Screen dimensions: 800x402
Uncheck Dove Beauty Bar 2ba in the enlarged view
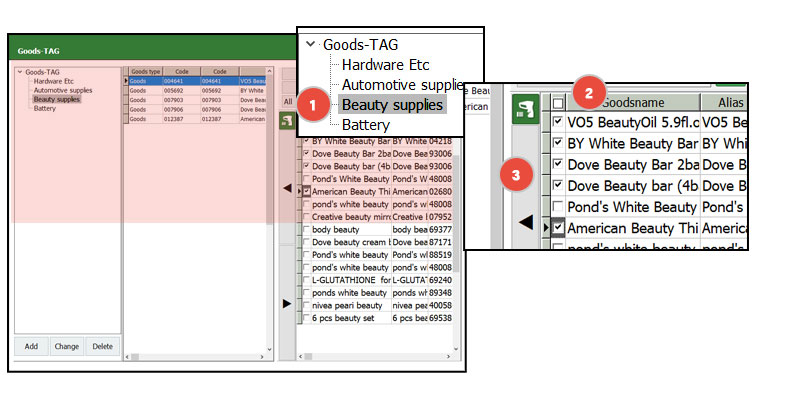[558, 164]
